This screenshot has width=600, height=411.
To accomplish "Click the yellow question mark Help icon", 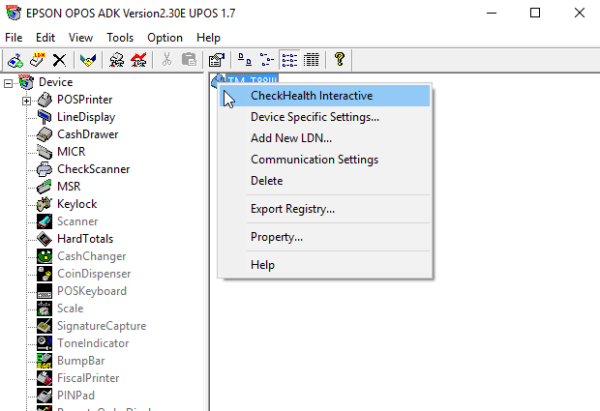I will tap(340, 61).
